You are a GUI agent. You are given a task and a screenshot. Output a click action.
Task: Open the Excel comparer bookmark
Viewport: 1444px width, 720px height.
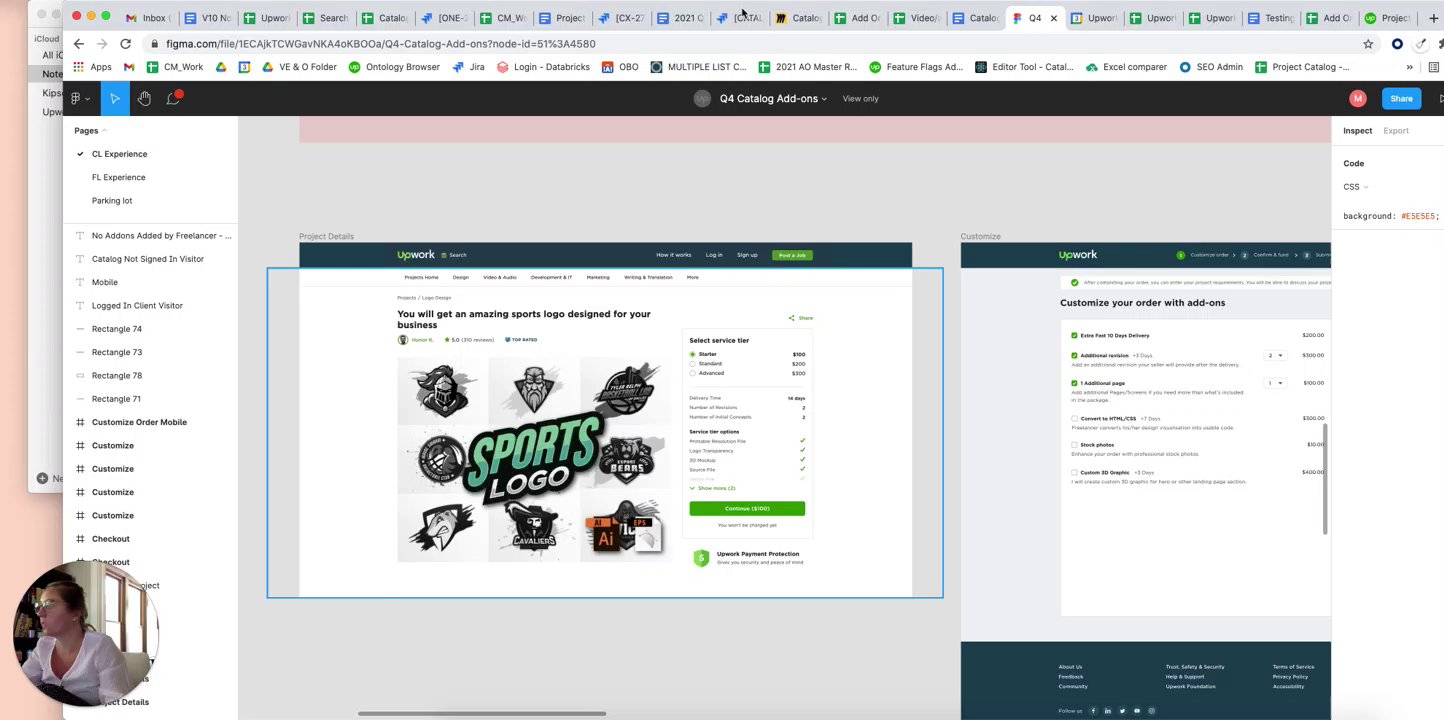tap(1126, 67)
